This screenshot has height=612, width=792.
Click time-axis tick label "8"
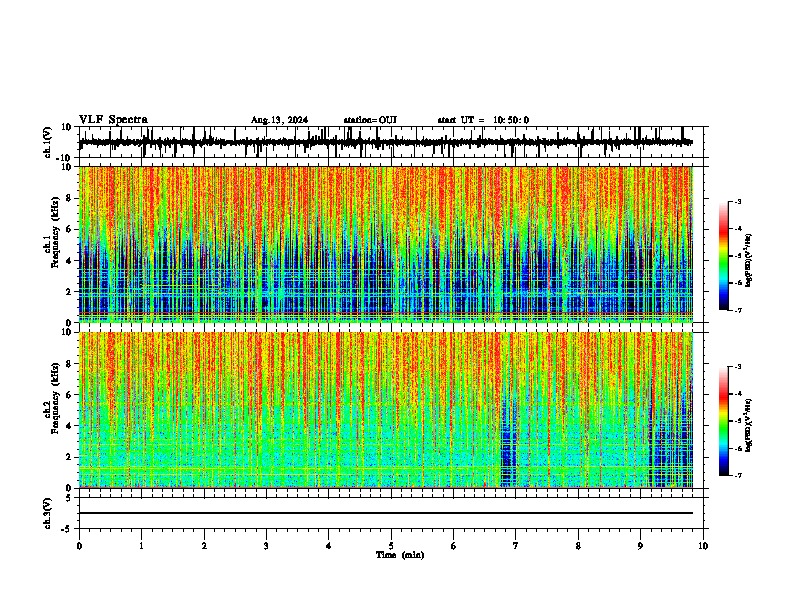(x=578, y=546)
